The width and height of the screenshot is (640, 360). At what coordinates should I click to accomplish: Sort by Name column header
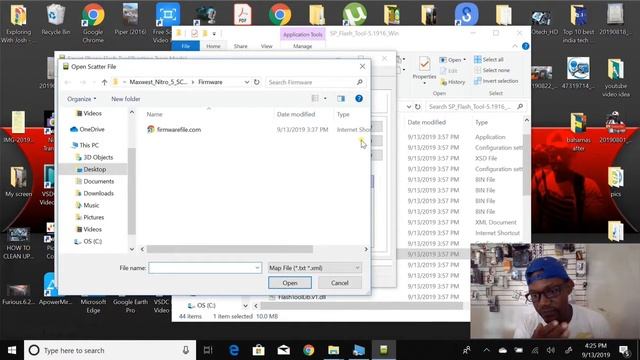tap(154, 114)
